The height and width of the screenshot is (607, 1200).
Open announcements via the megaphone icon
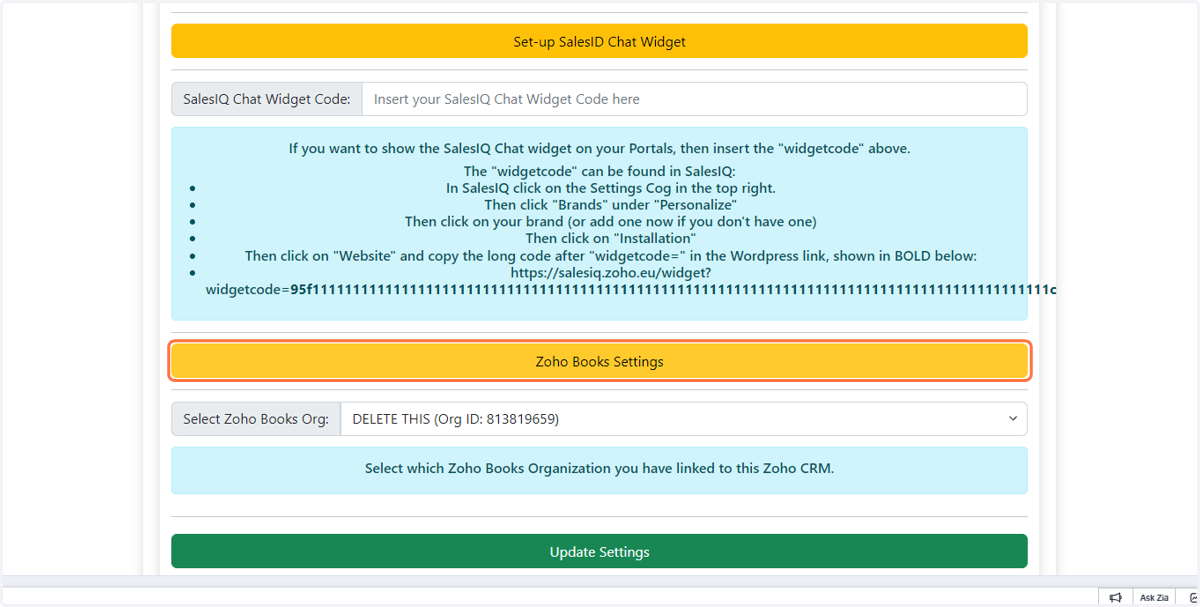pos(1115,597)
